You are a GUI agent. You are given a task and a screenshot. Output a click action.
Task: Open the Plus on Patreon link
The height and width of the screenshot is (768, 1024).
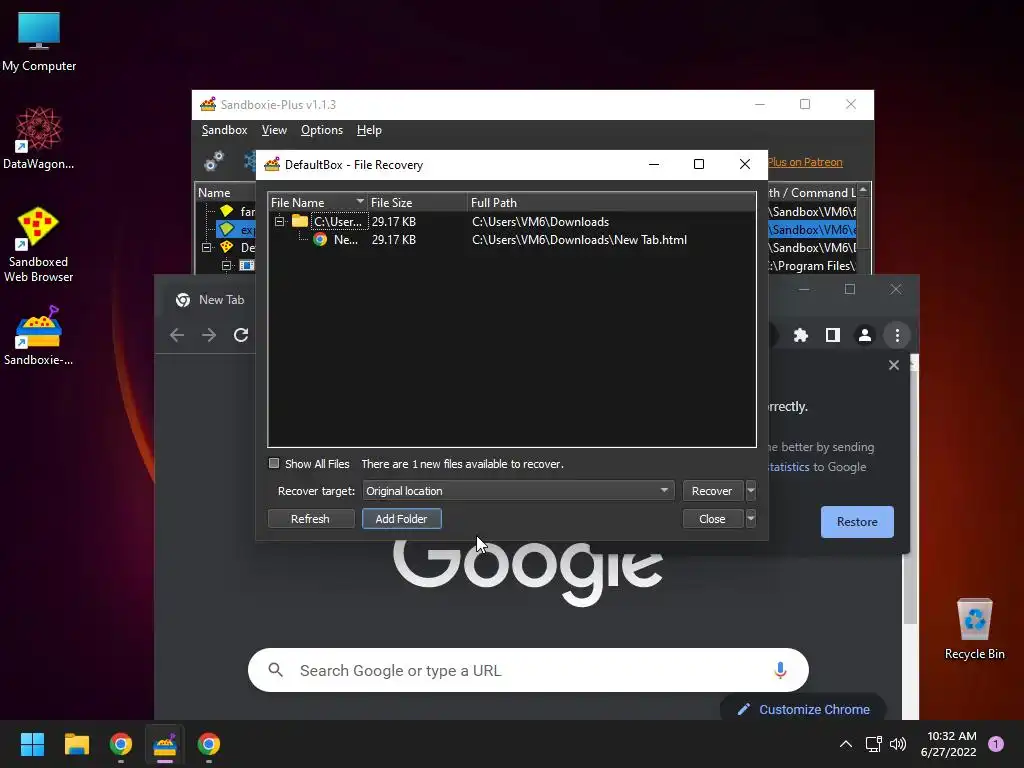tap(805, 162)
